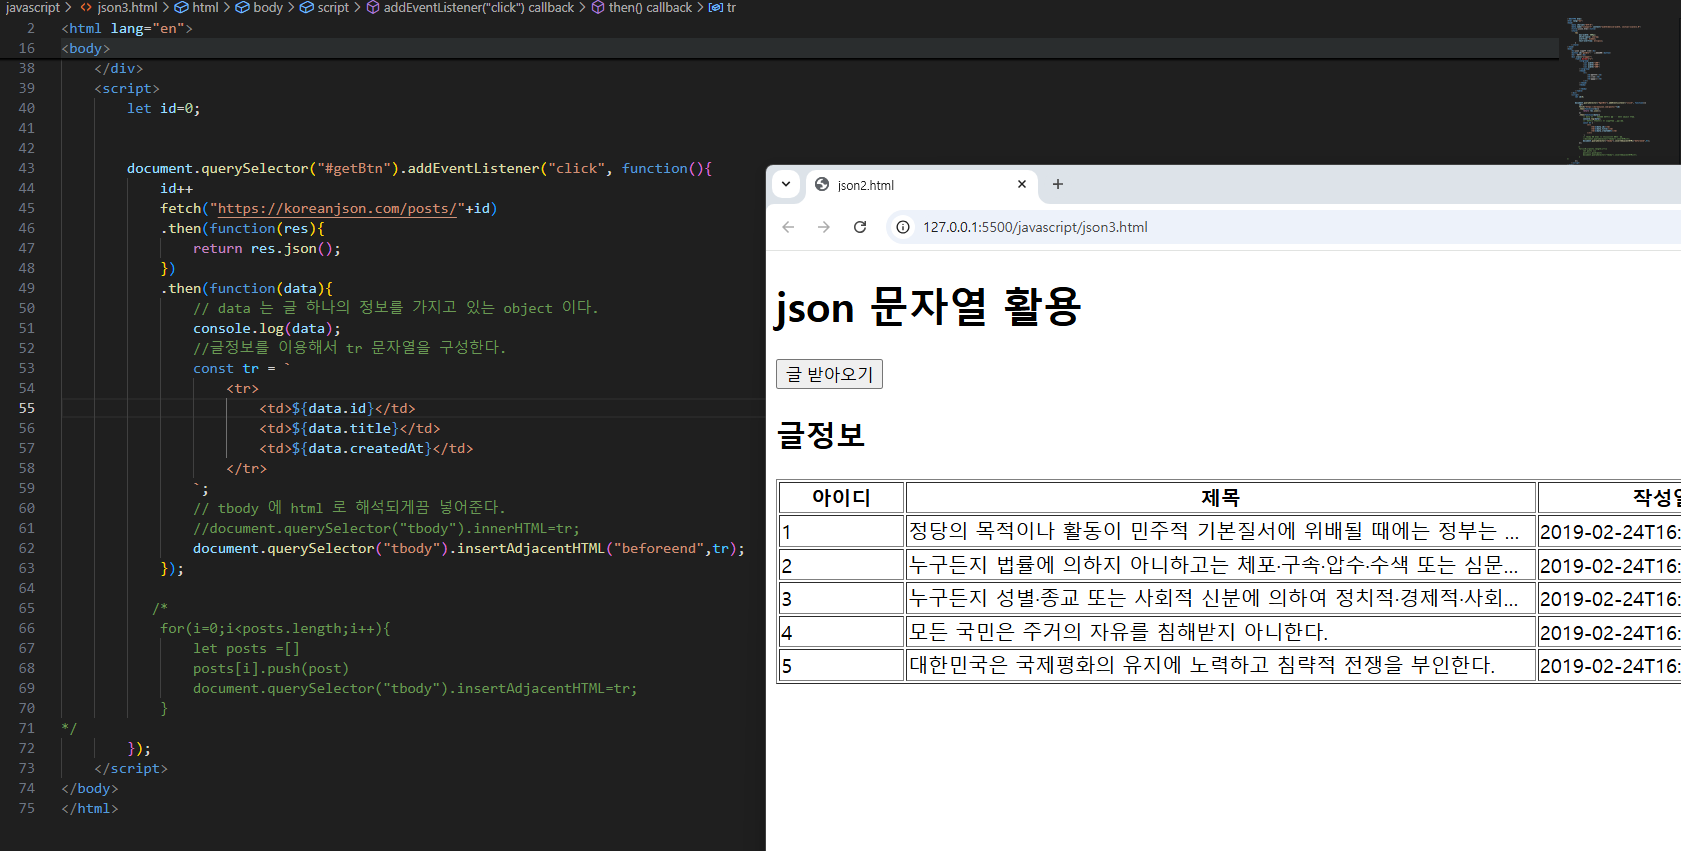The height and width of the screenshot is (851, 1681).
Task: Click the ID cell showing 3
Action: [x=842, y=598]
